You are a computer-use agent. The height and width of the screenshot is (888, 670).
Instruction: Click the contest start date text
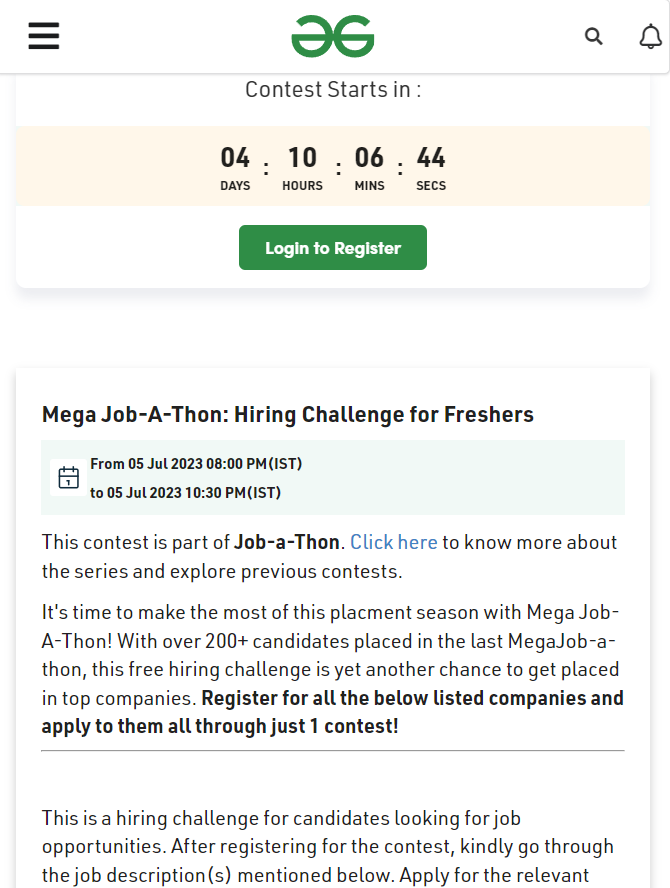[x=196, y=464]
